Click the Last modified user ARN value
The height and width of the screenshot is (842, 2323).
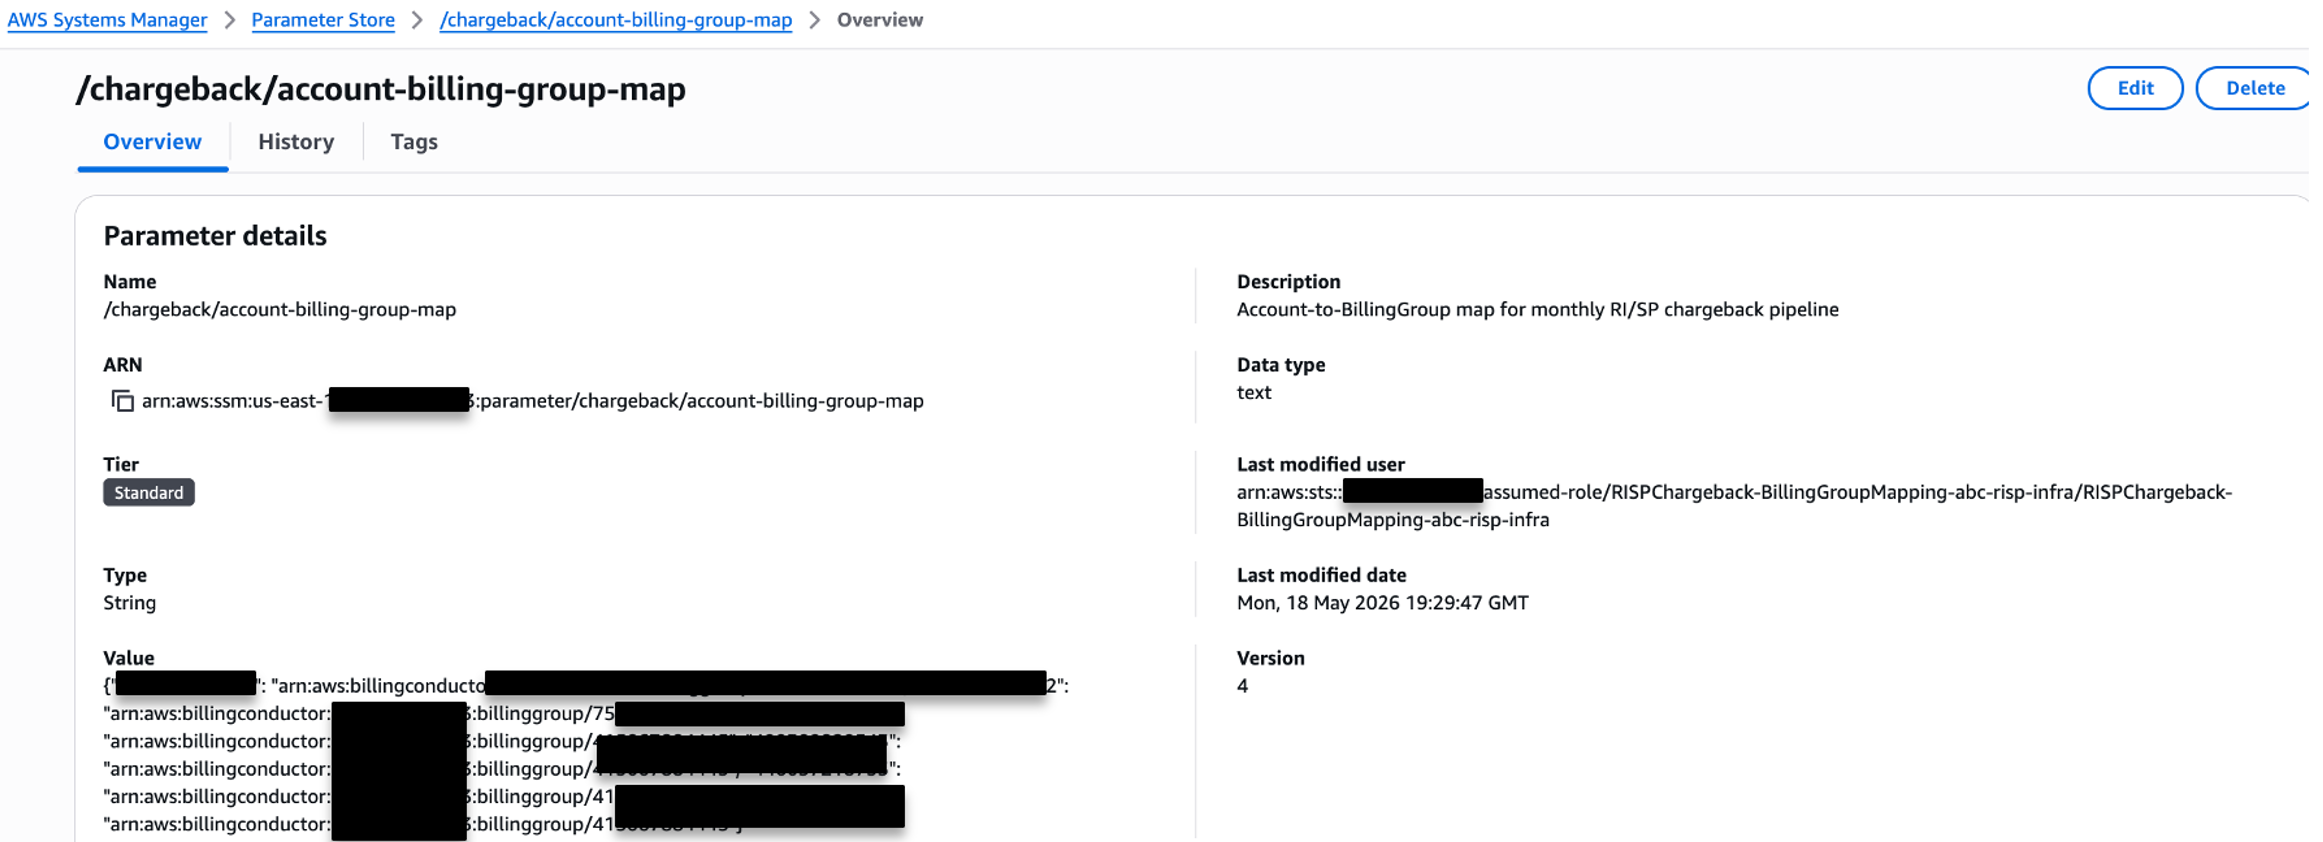pos(1734,506)
